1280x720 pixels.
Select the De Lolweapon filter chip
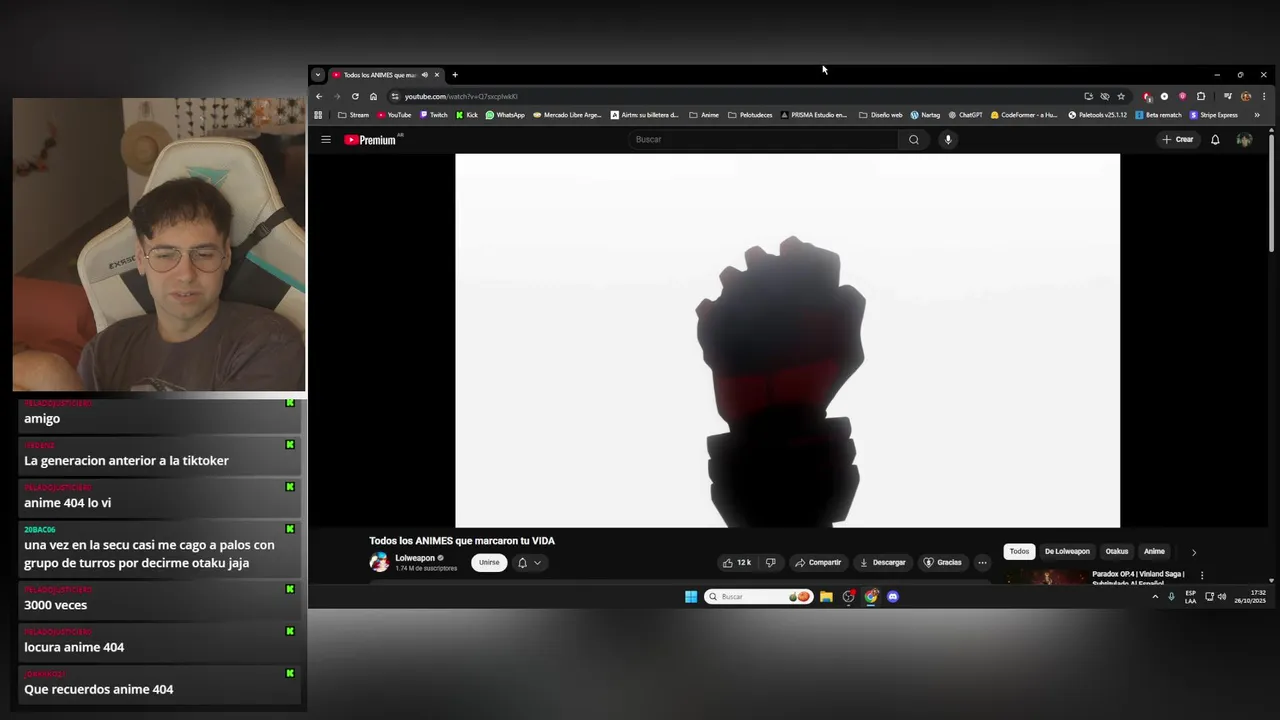(1067, 552)
